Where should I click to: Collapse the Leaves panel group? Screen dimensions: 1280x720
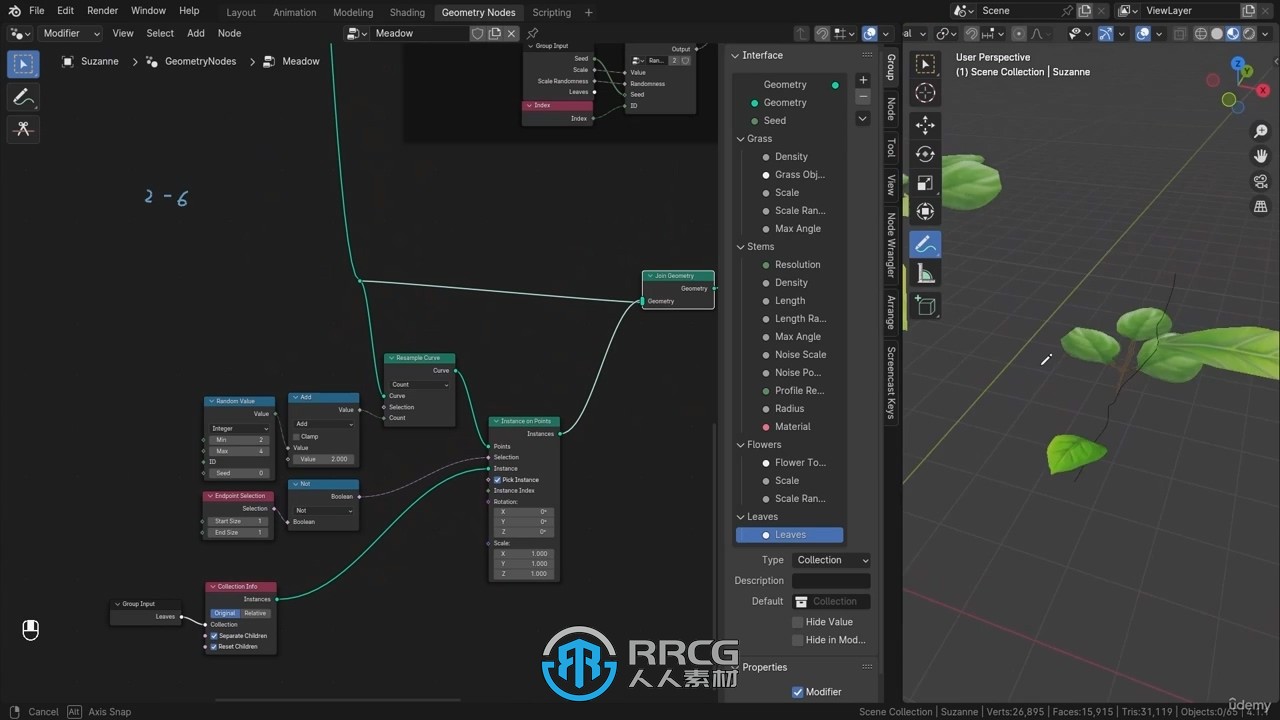pyautogui.click(x=740, y=517)
